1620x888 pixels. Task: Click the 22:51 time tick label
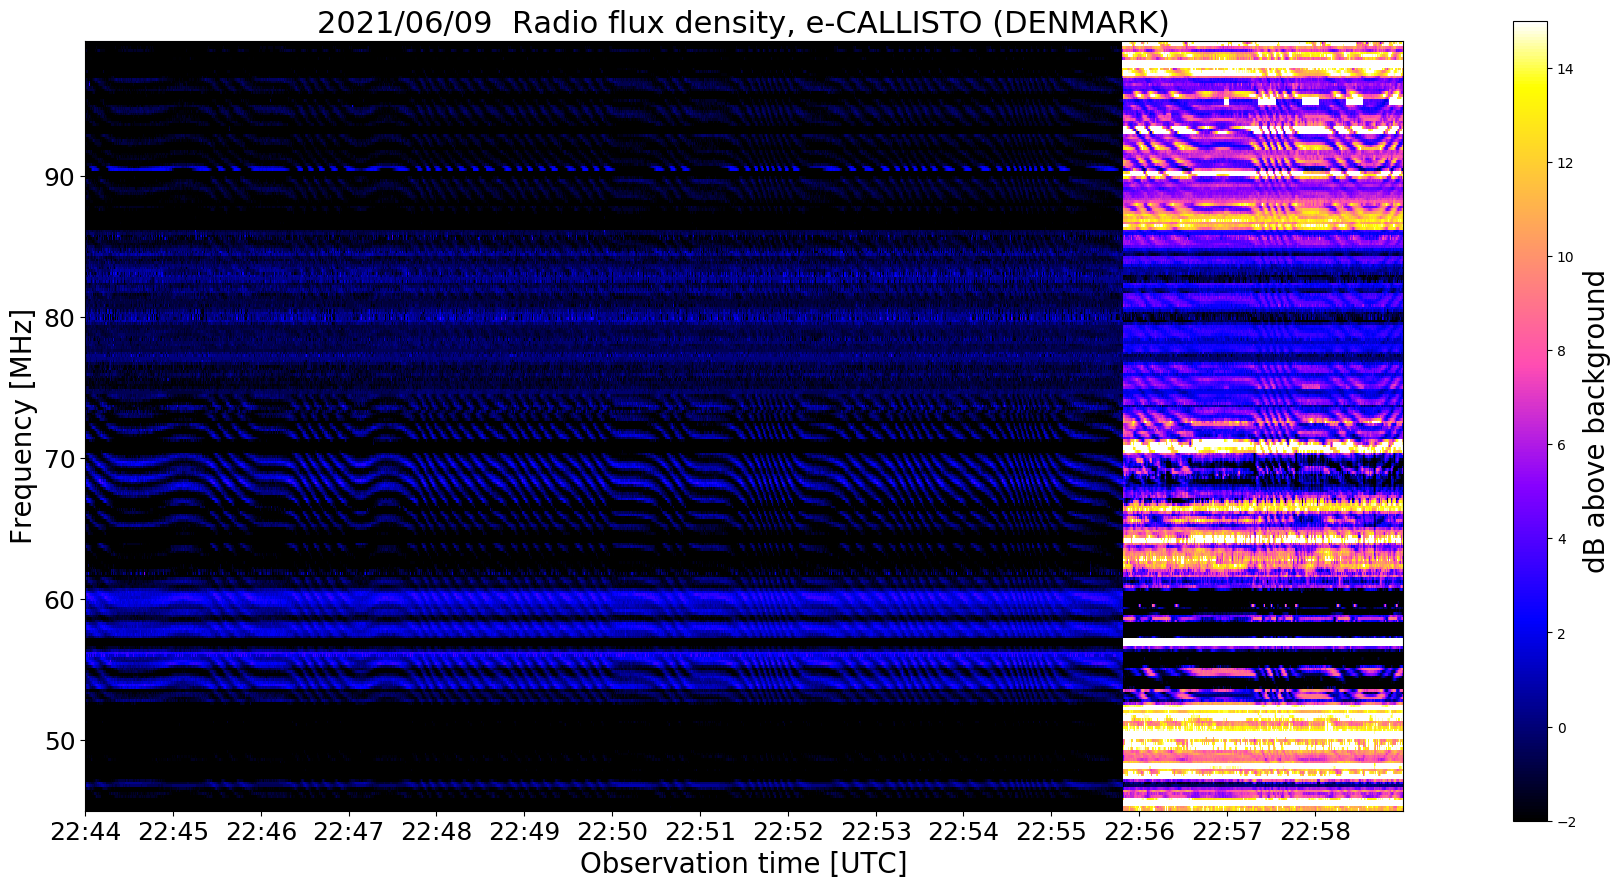click(x=700, y=831)
